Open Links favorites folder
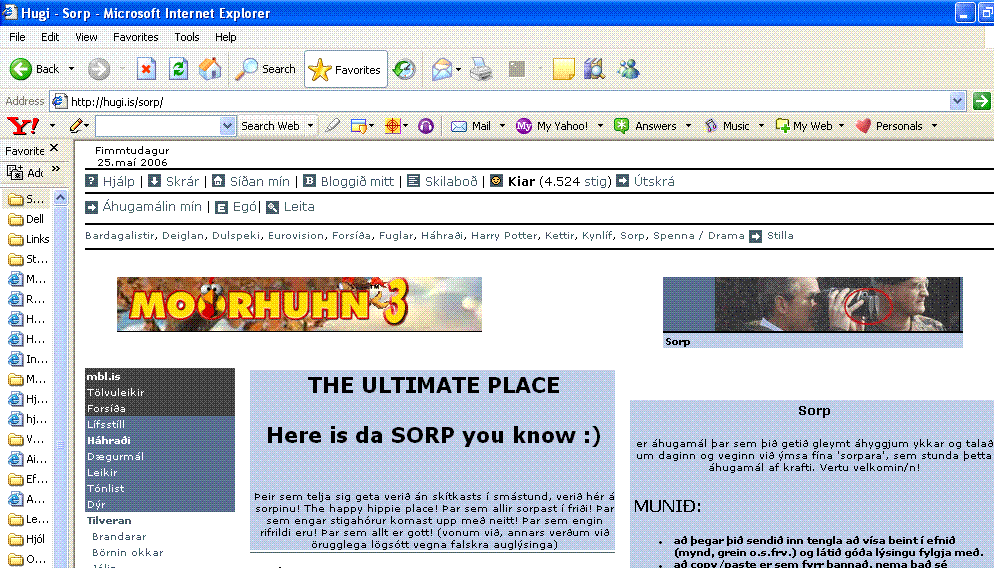The height and width of the screenshot is (568, 994). click(29, 239)
